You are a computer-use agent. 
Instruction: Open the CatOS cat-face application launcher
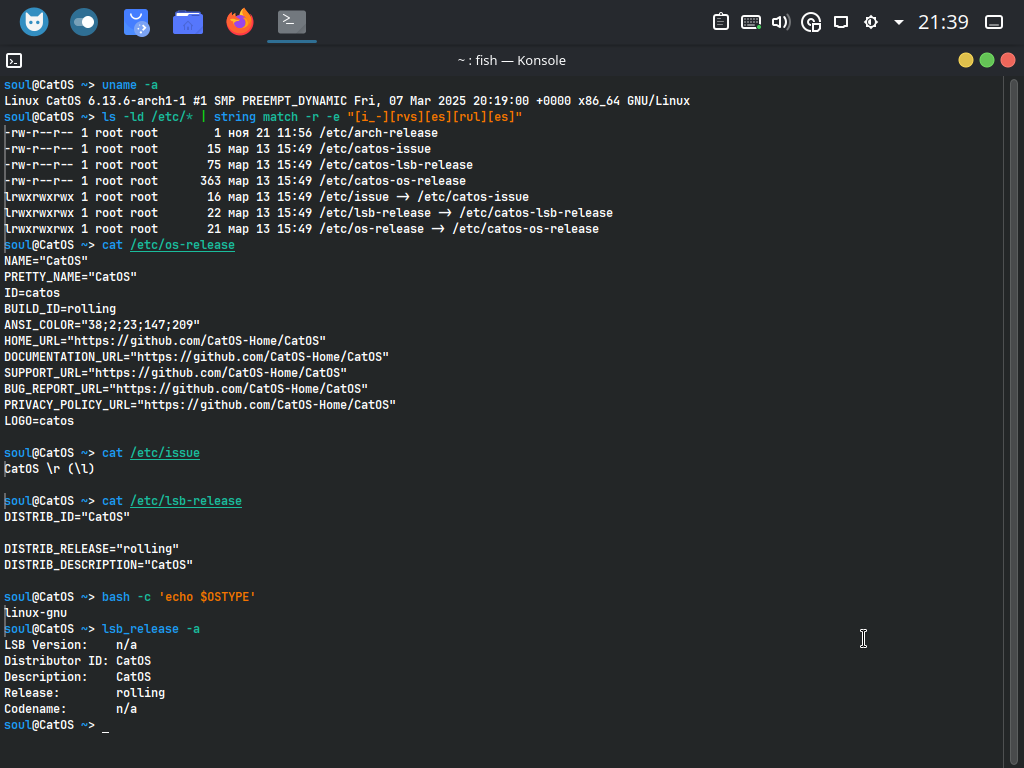click(x=34, y=22)
